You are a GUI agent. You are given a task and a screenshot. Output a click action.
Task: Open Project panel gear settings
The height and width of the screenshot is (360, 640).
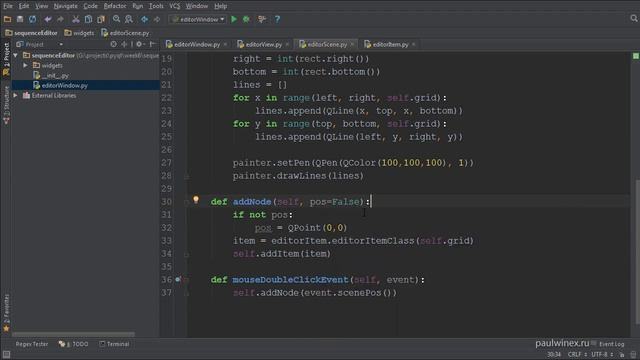tap(139, 44)
